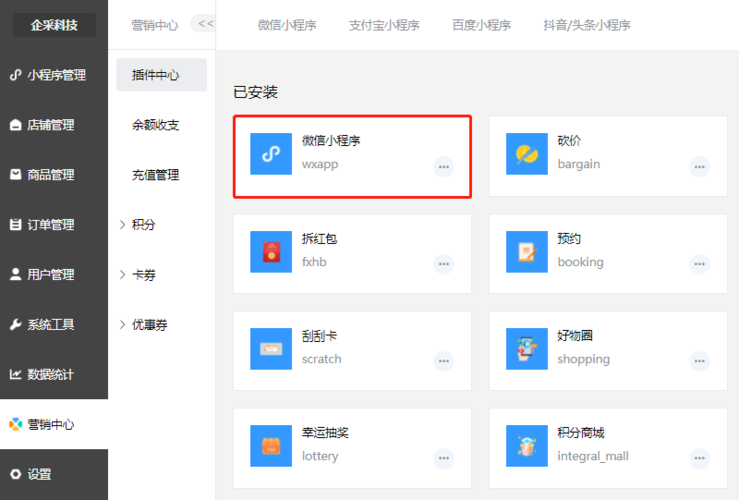Click the 卡券 submenu label
The height and width of the screenshot is (500, 739).
144,275
